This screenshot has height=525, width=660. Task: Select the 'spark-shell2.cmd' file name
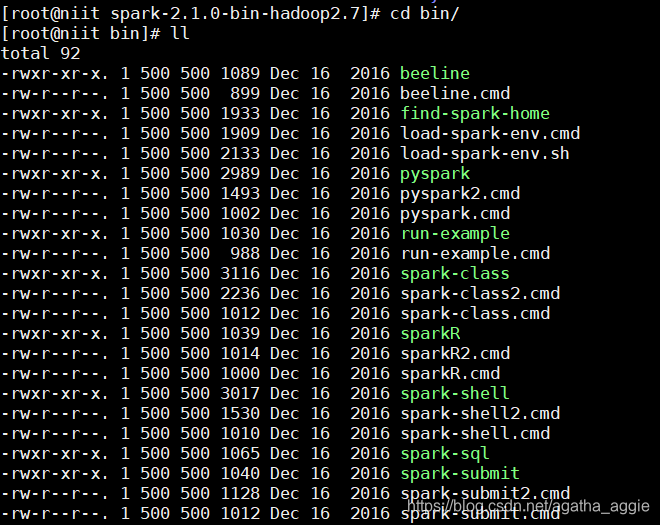point(480,413)
